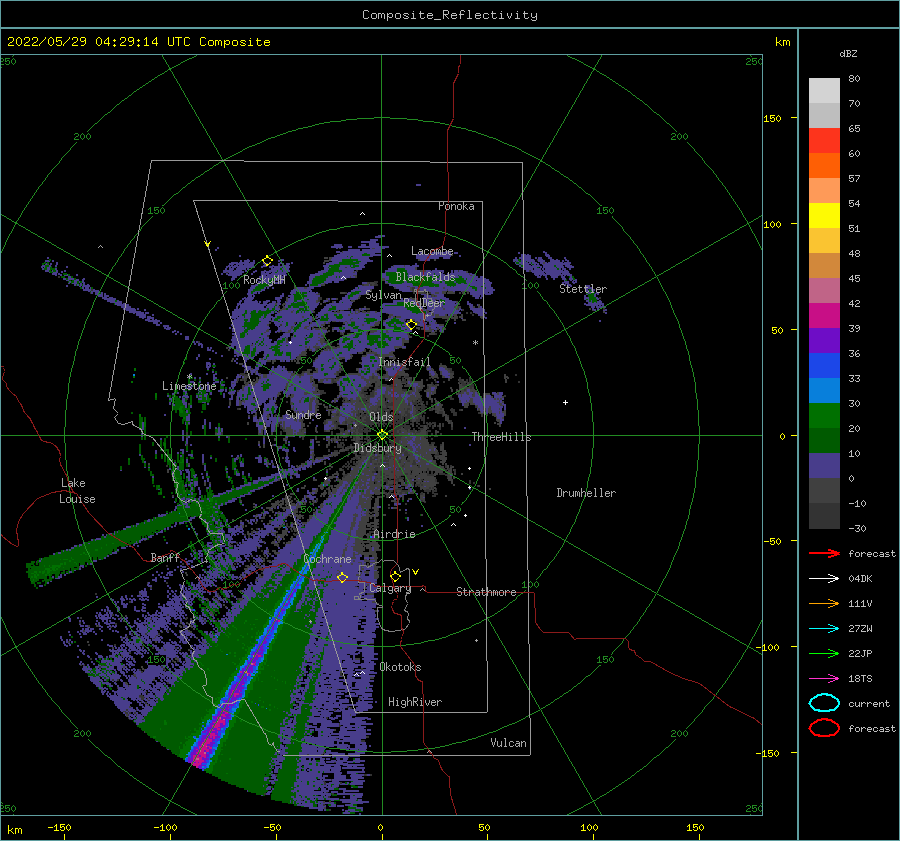Select the yellow radar-site diamond at map center
This screenshot has width=900, height=841.
coord(382,435)
